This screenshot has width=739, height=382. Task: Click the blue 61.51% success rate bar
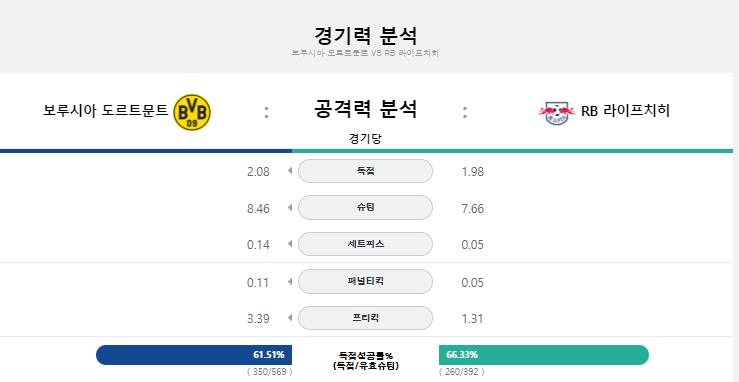point(194,355)
